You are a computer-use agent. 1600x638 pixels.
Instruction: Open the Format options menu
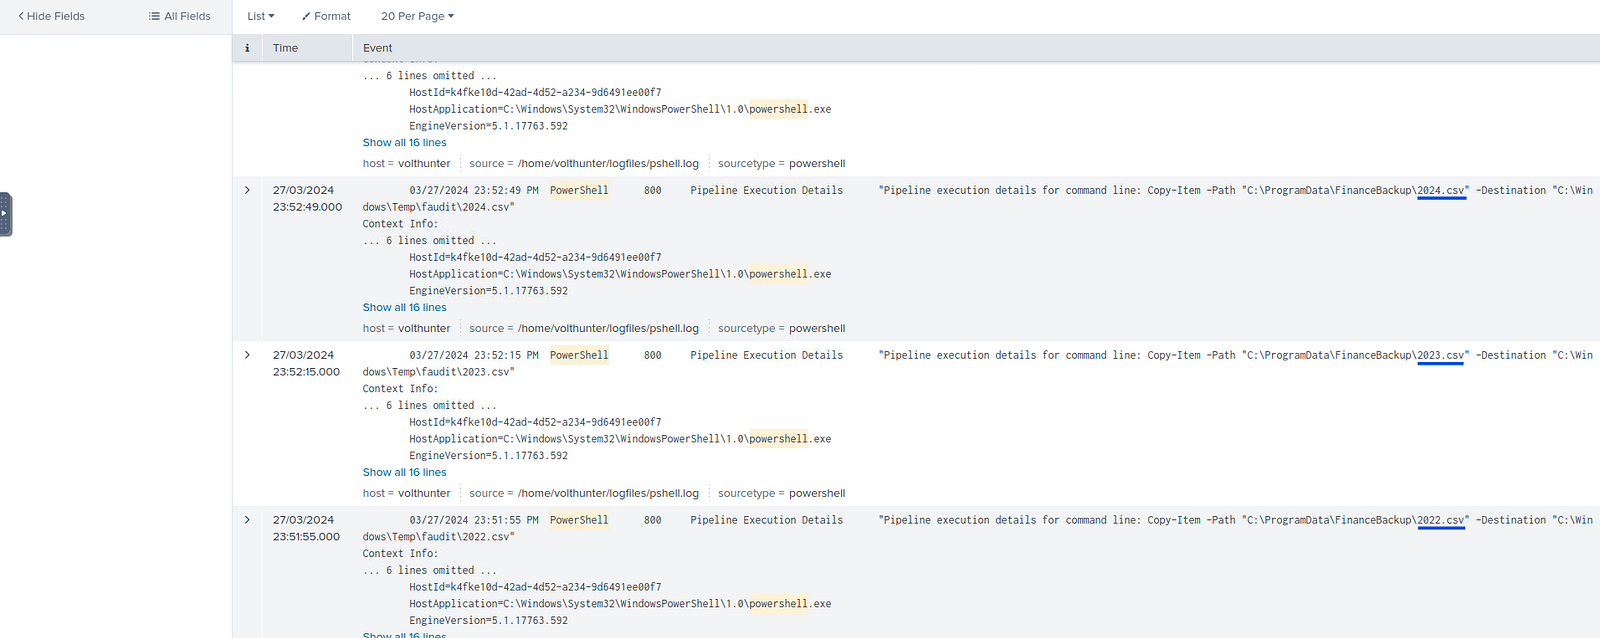[x=326, y=16]
